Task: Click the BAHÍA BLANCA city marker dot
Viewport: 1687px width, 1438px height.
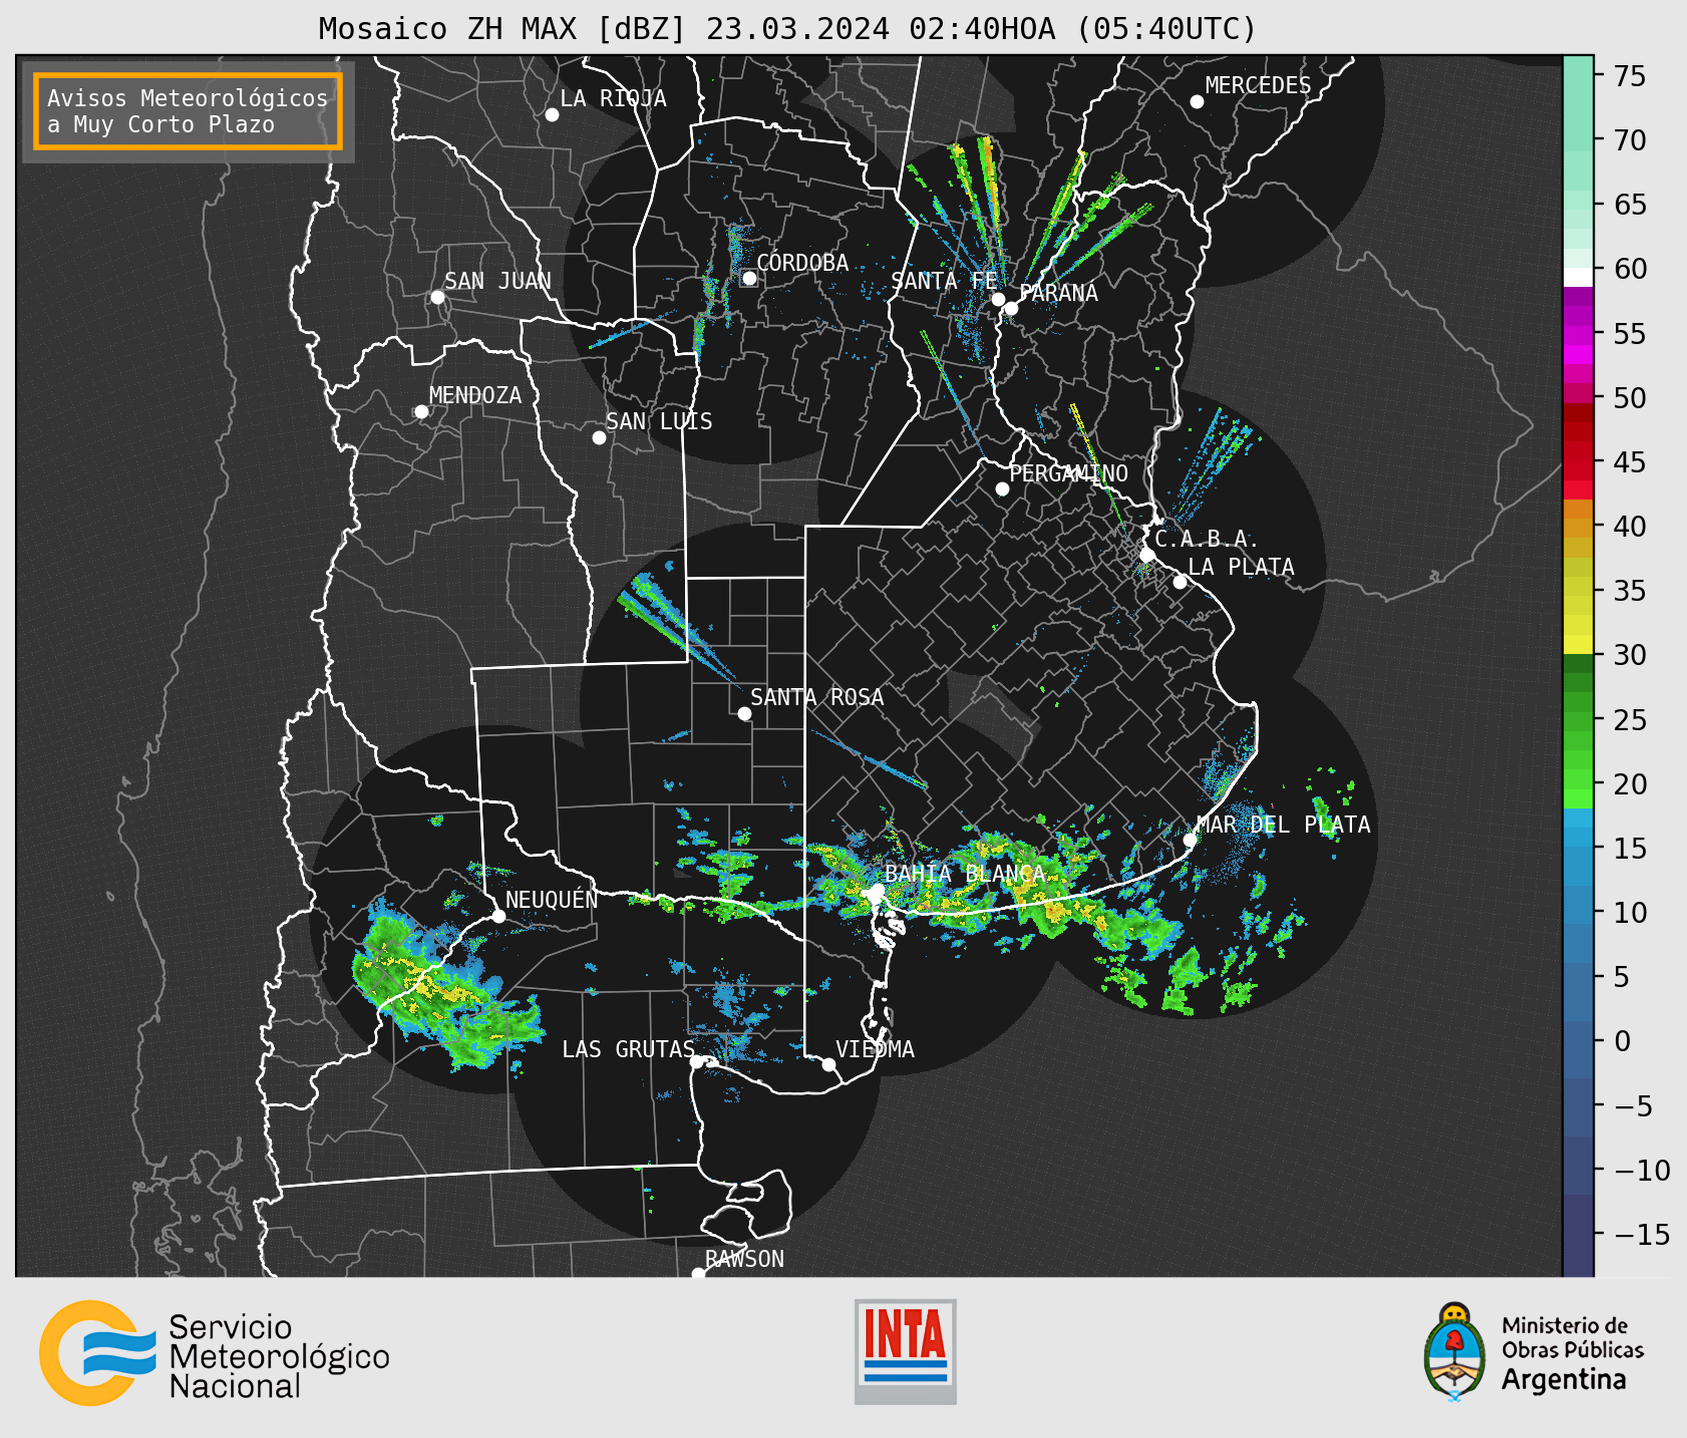Action: tap(876, 891)
